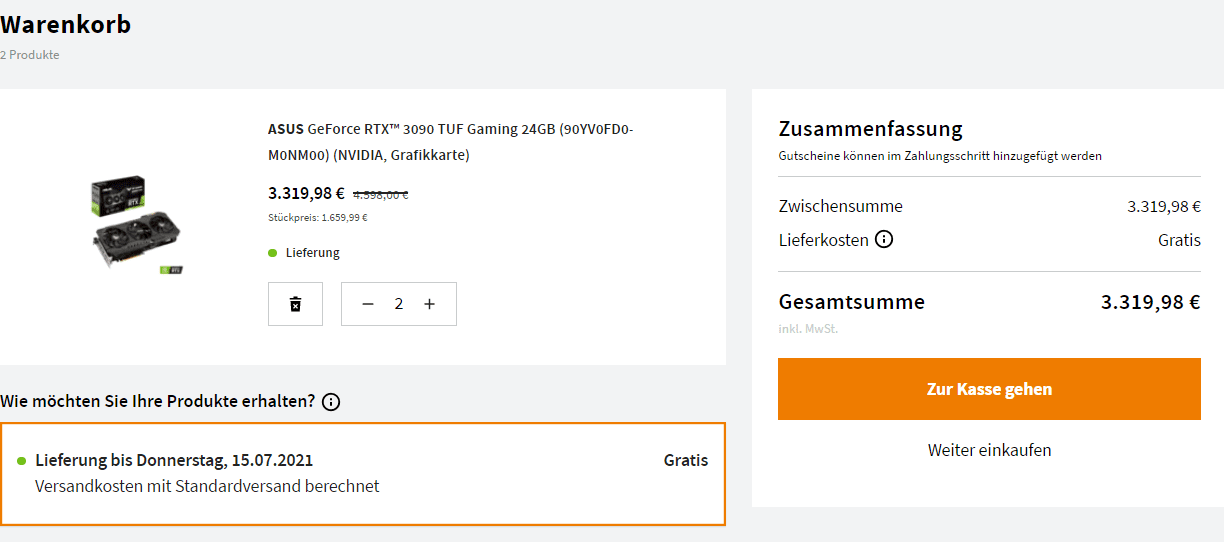Click the 'Gutscheine können im Zahlungsschritt' note

(x=940, y=156)
